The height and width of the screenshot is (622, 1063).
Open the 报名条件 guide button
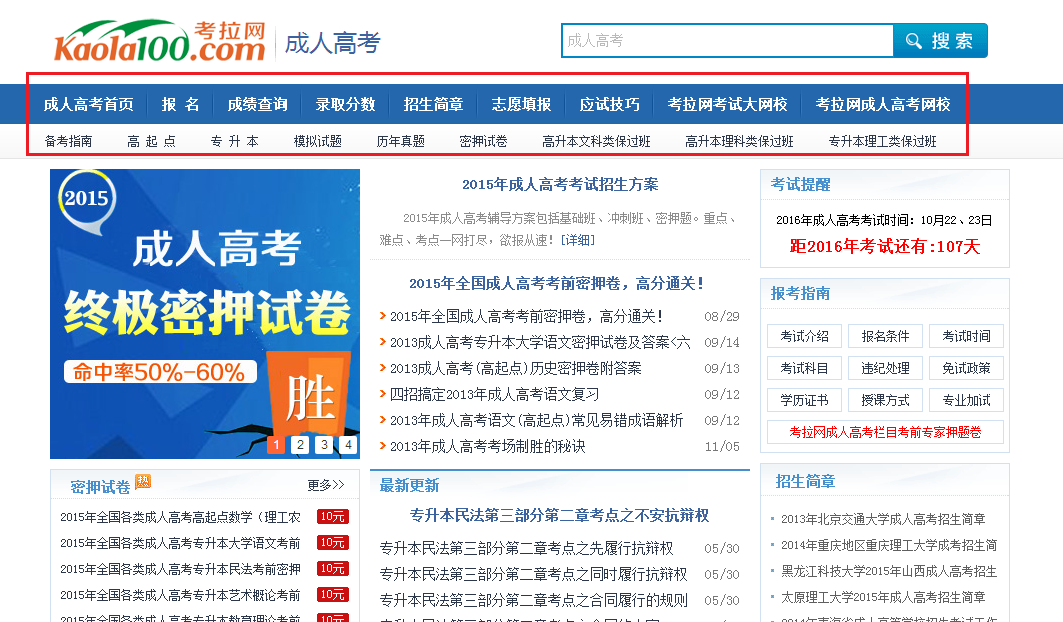tap(885, 336)
